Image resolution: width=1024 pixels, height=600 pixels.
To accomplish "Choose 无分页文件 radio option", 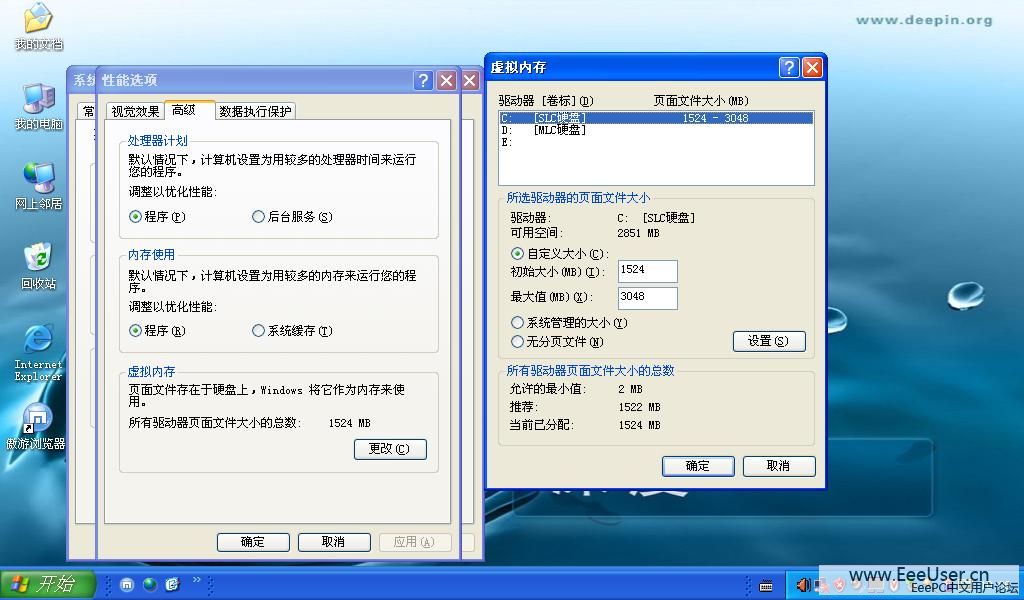I will (x=518, y=342).
